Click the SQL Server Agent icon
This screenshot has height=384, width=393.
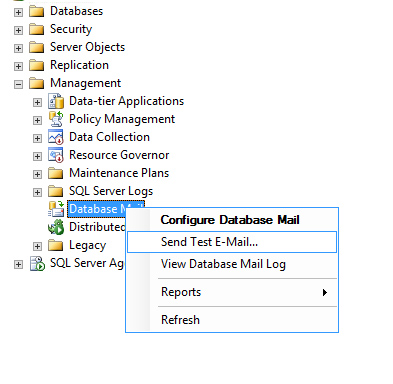point(37,263)
